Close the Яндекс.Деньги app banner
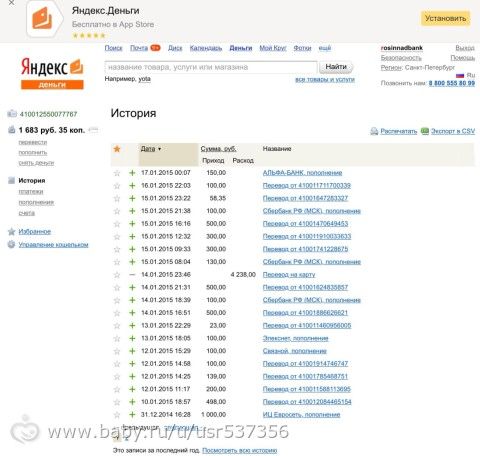 pyautogui.click(x=11, y=3)
